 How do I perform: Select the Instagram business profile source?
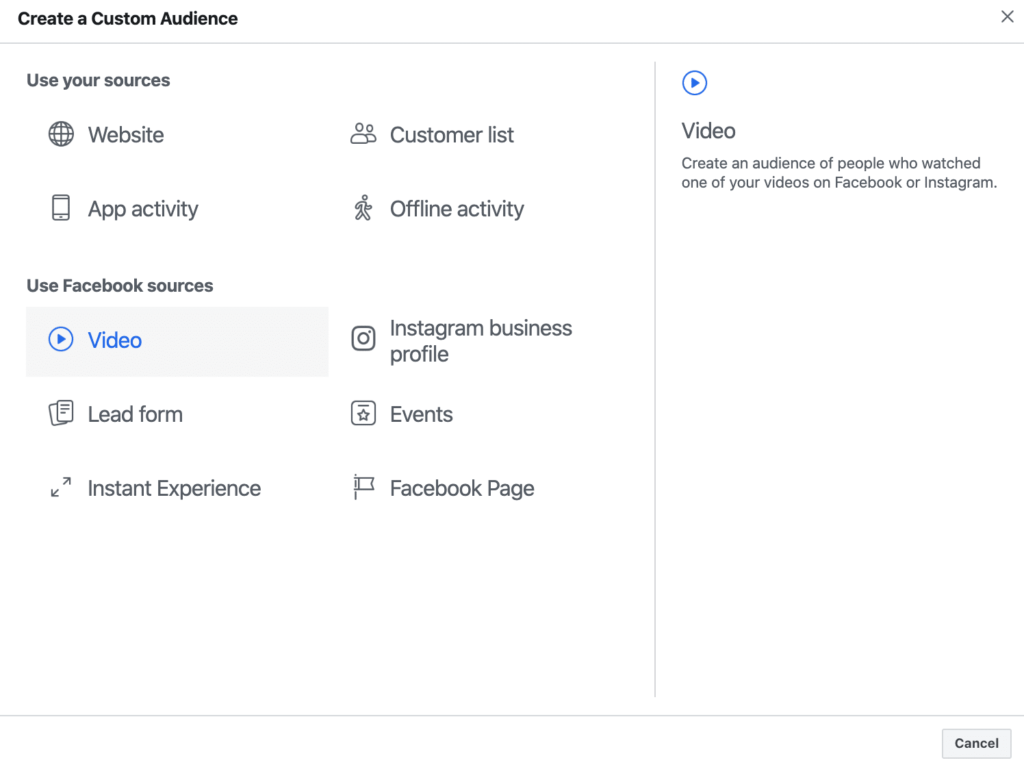(x=480, y=340)
